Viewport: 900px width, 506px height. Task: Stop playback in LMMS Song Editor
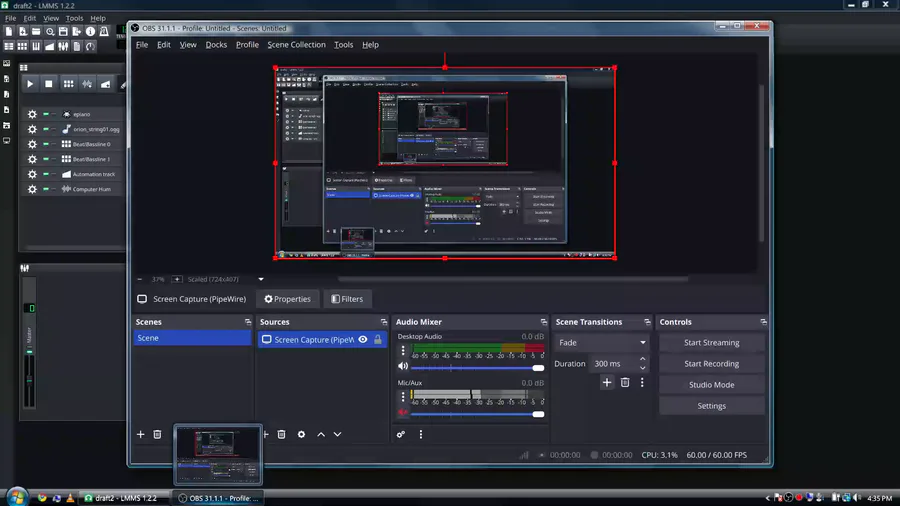pos(49,84)
